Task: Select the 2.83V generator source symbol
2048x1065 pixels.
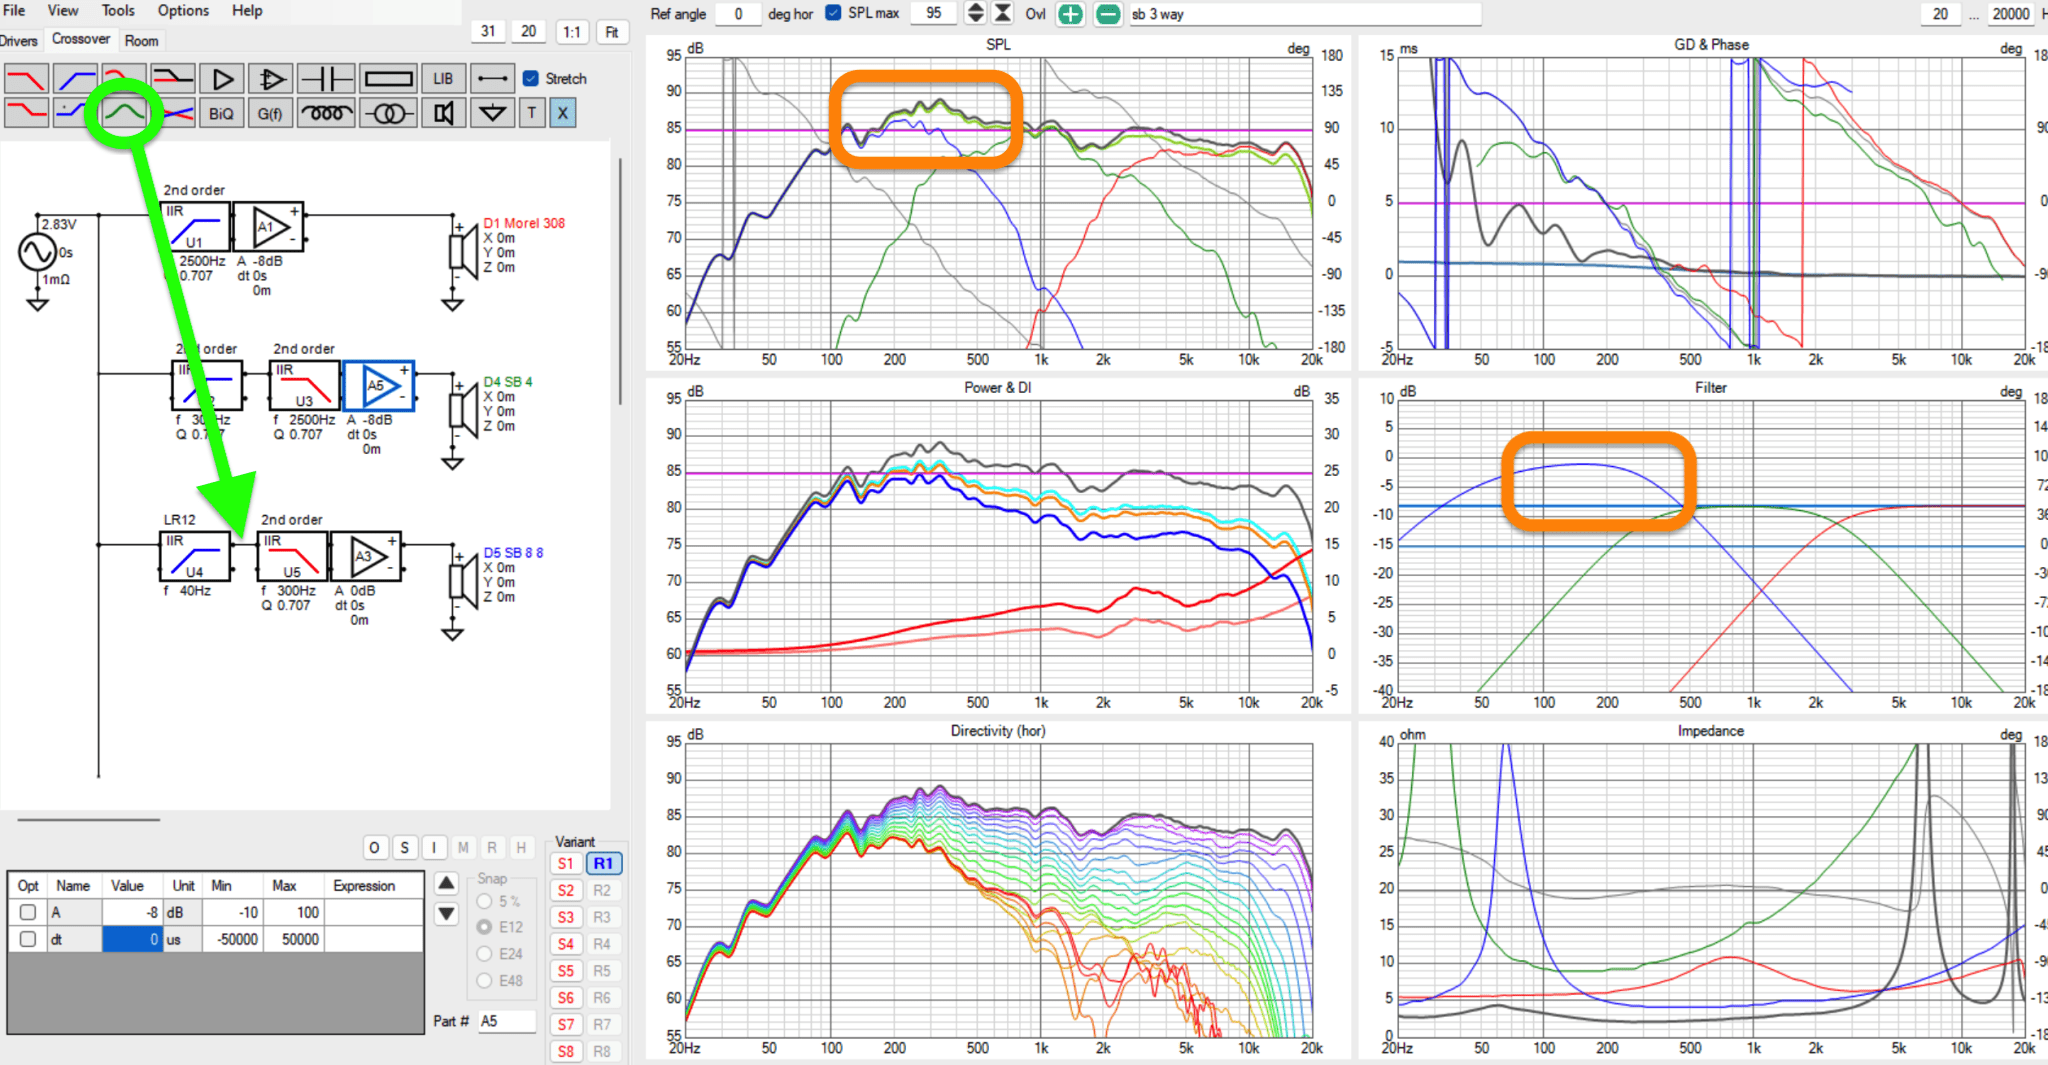Action: coord(37,252)
